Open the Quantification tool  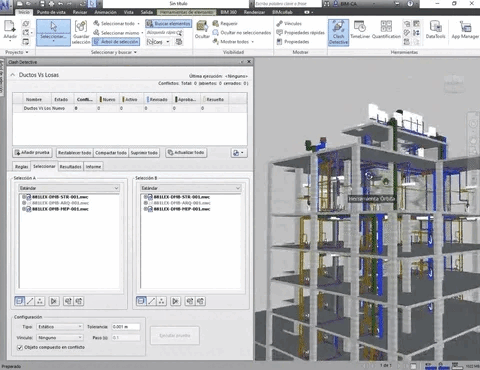point(386,30)
